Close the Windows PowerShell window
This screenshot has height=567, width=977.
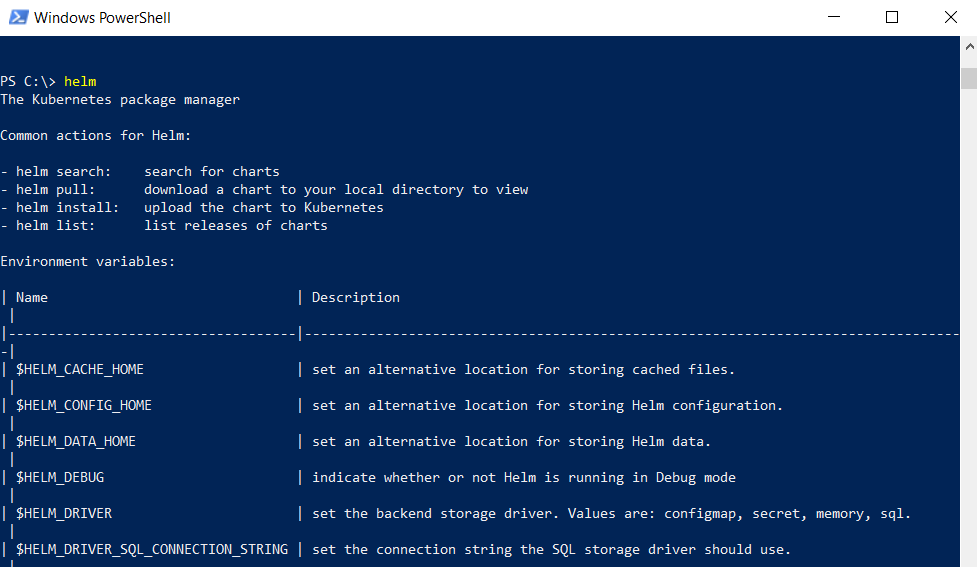(x=950, y=17)
